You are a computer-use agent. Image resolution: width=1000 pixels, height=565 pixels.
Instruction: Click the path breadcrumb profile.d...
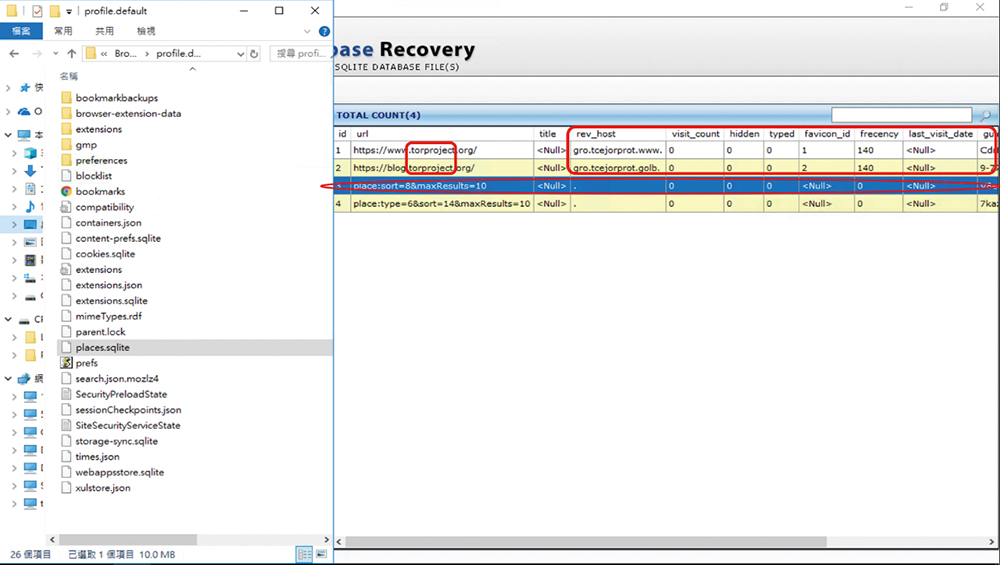click(x=179, y=54)
